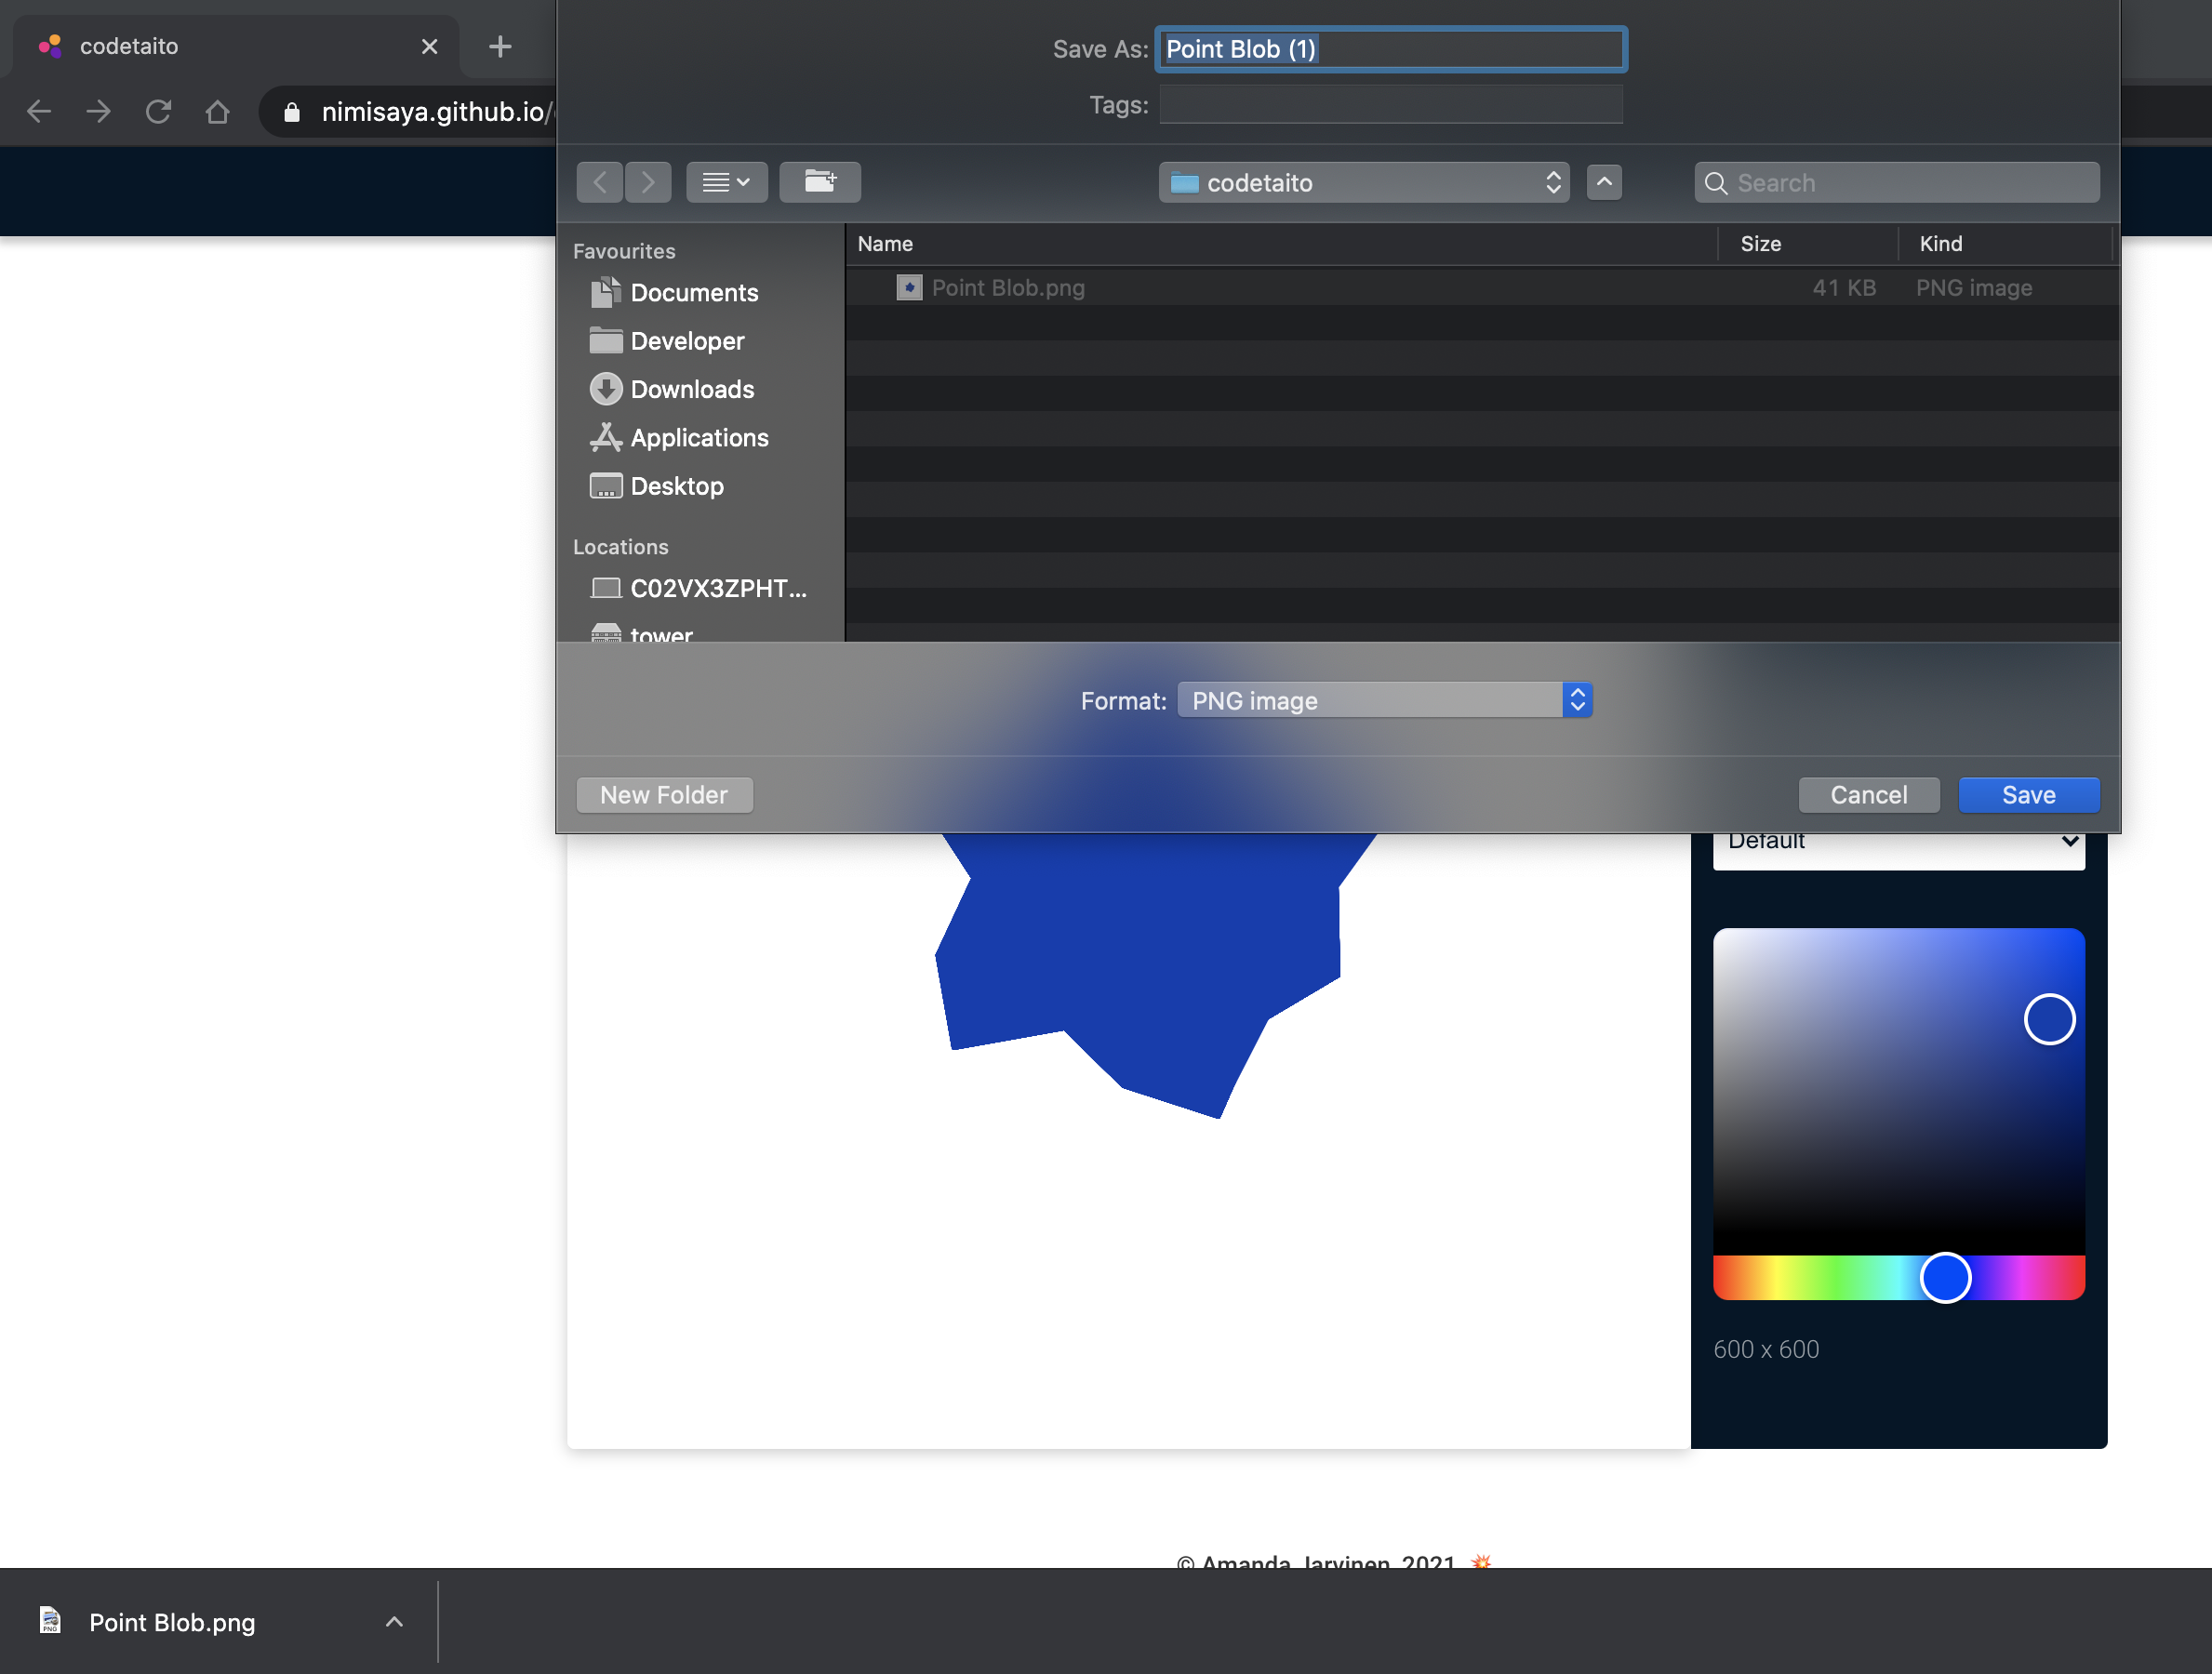Image resolution: width=2212 pixels, height=1674 pixels.
Task: Open a new browser tab
Action: (500, 46)
